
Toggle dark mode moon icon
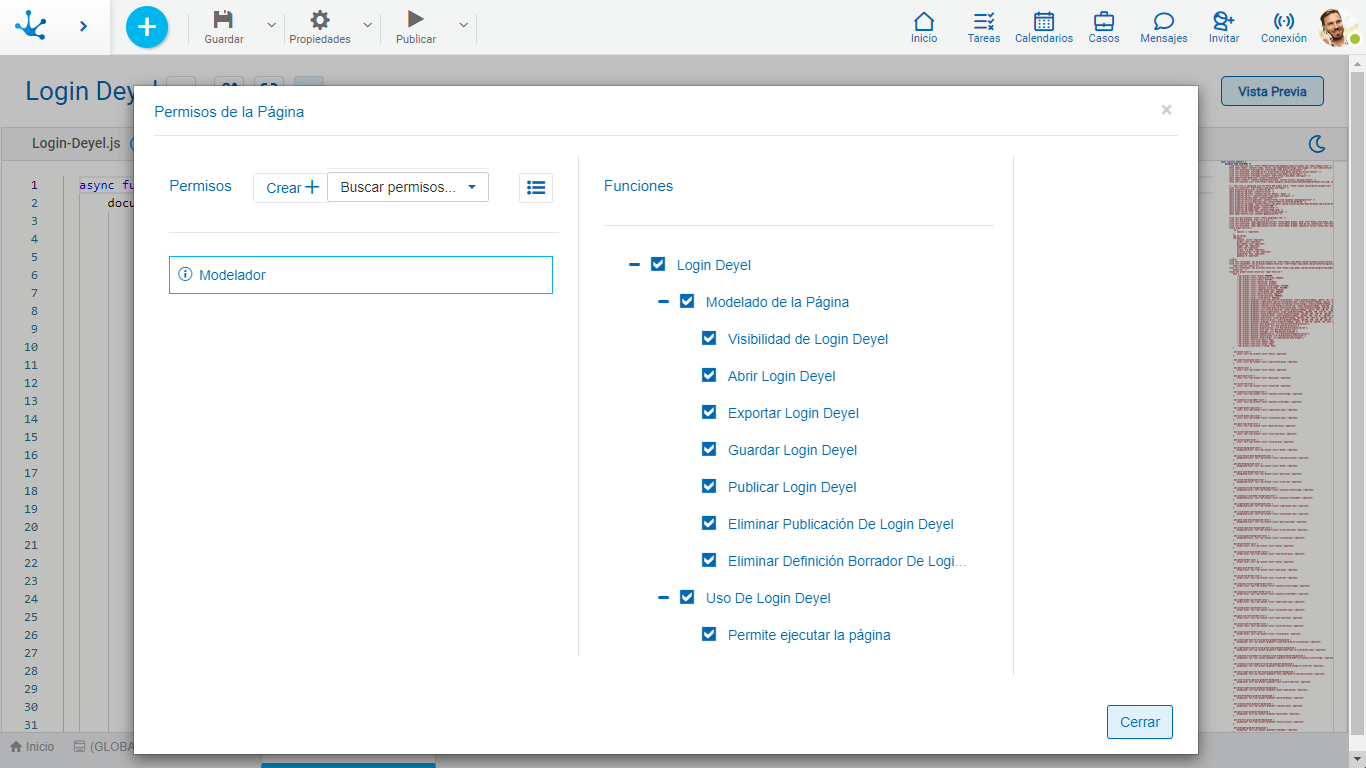tap(1318, 144)
